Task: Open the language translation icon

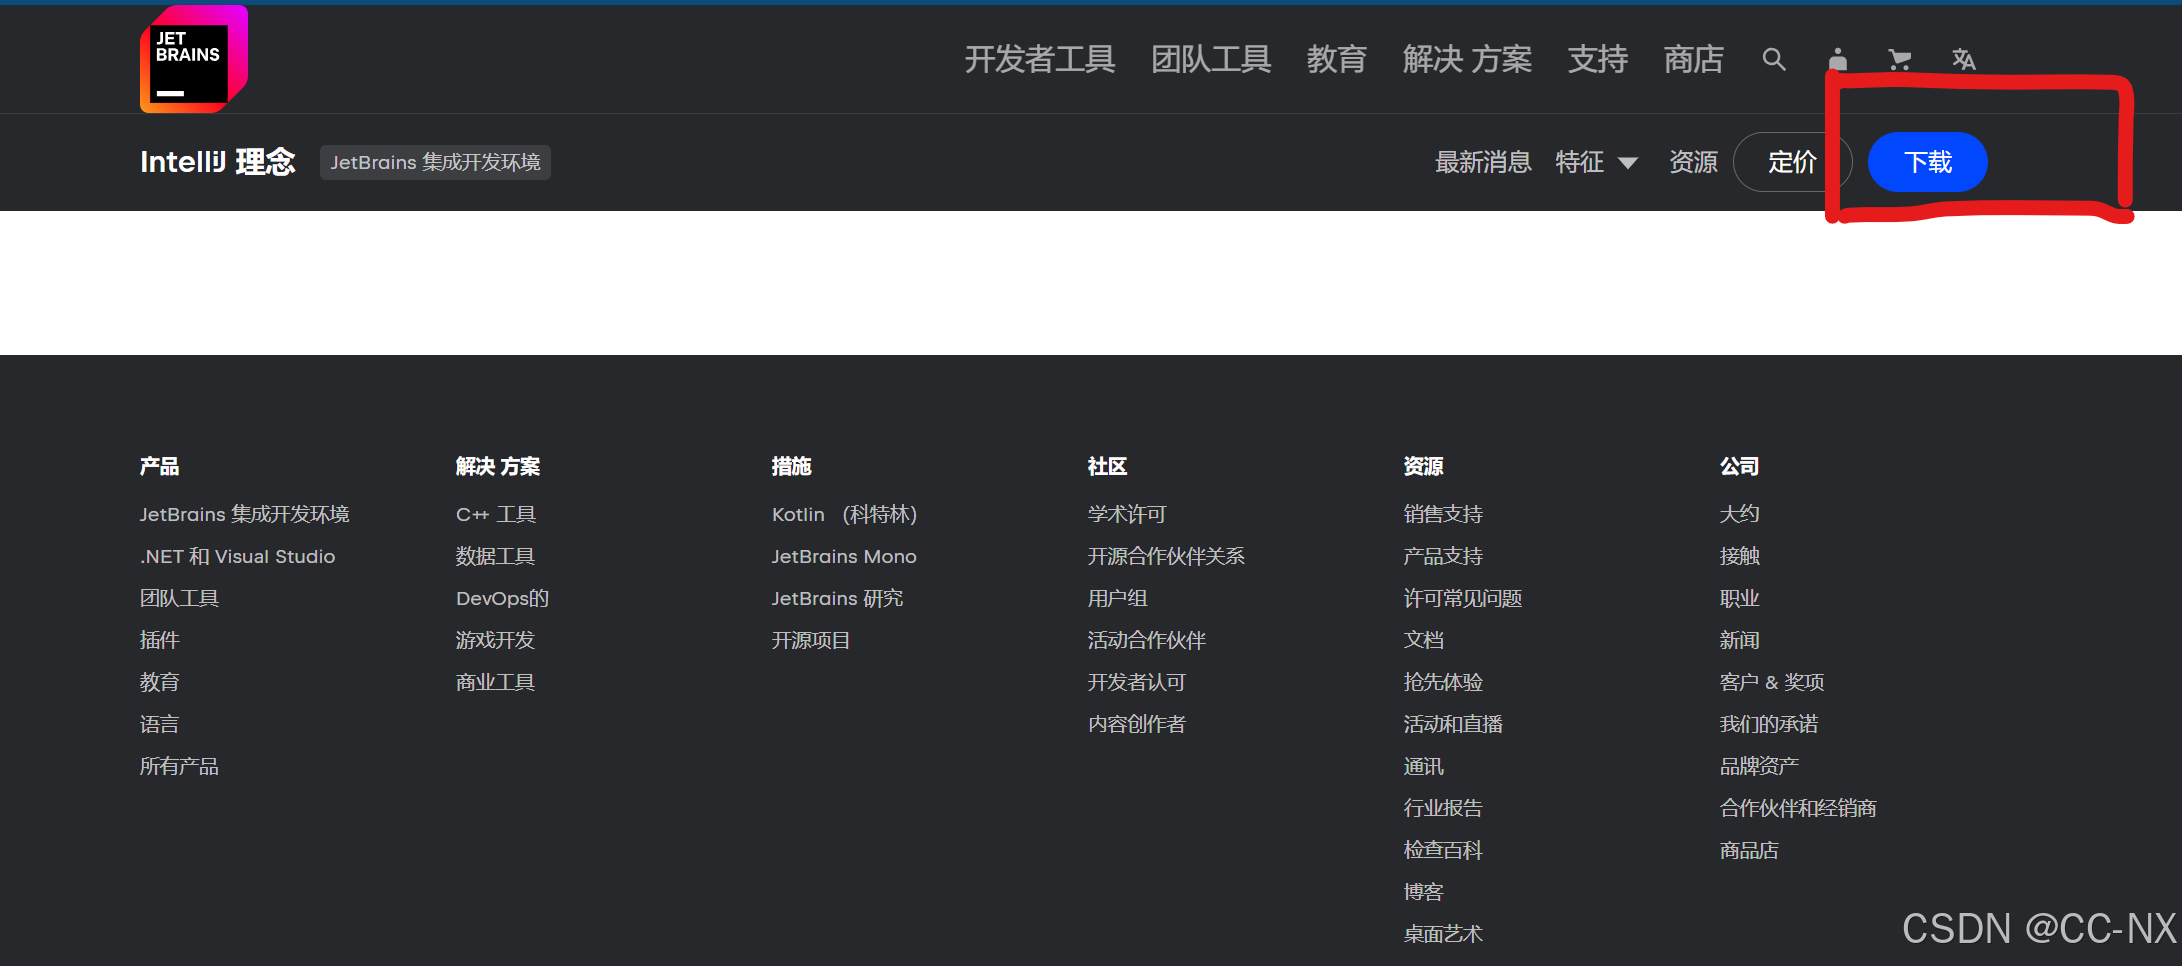Action: click(x=1964, y=59)
